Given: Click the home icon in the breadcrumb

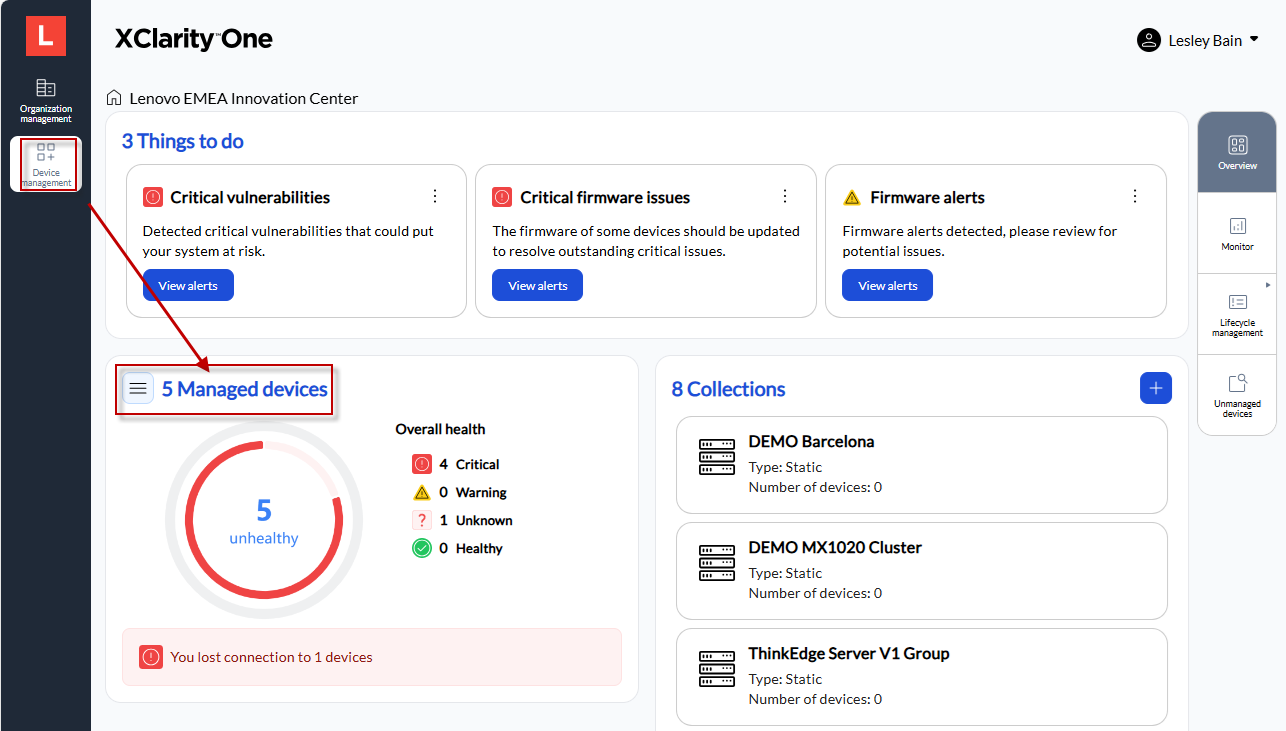Looking at the screenshot, I should pos(114,98).
